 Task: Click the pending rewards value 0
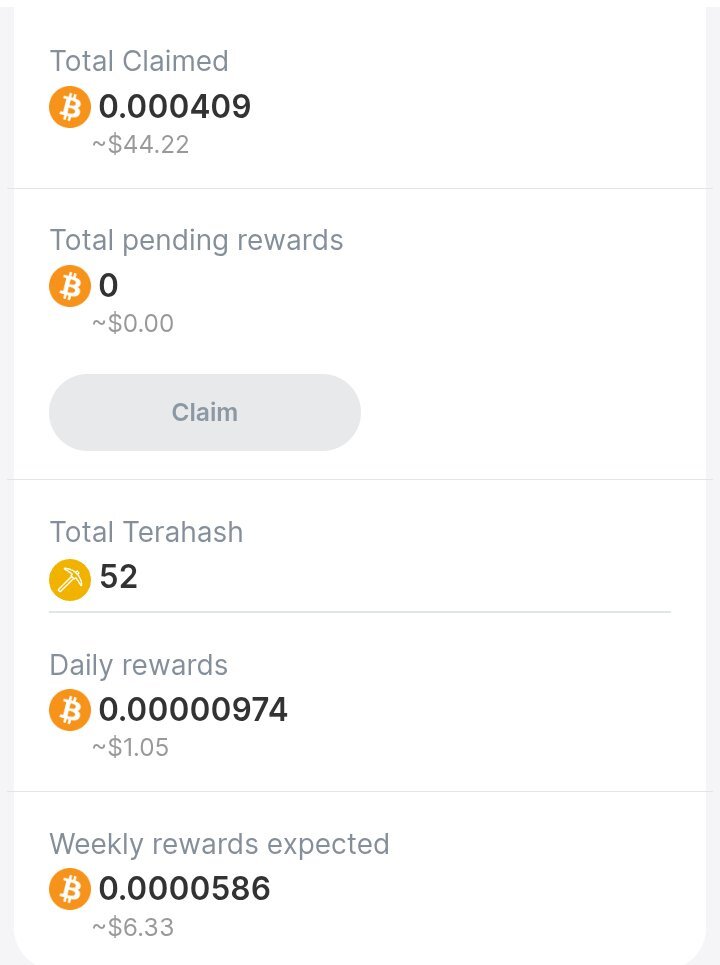click(108, 286)
